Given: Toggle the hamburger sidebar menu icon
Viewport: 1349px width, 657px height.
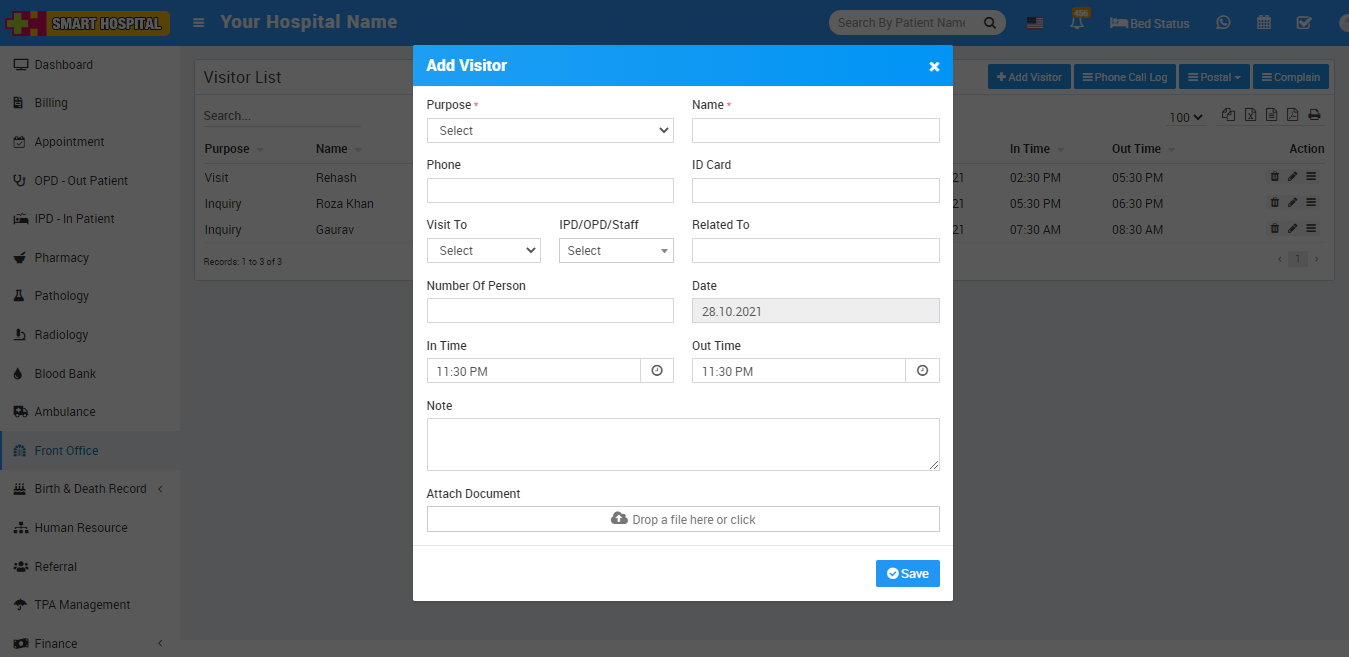Looking at the screenshot, I should tap(199, 22).
